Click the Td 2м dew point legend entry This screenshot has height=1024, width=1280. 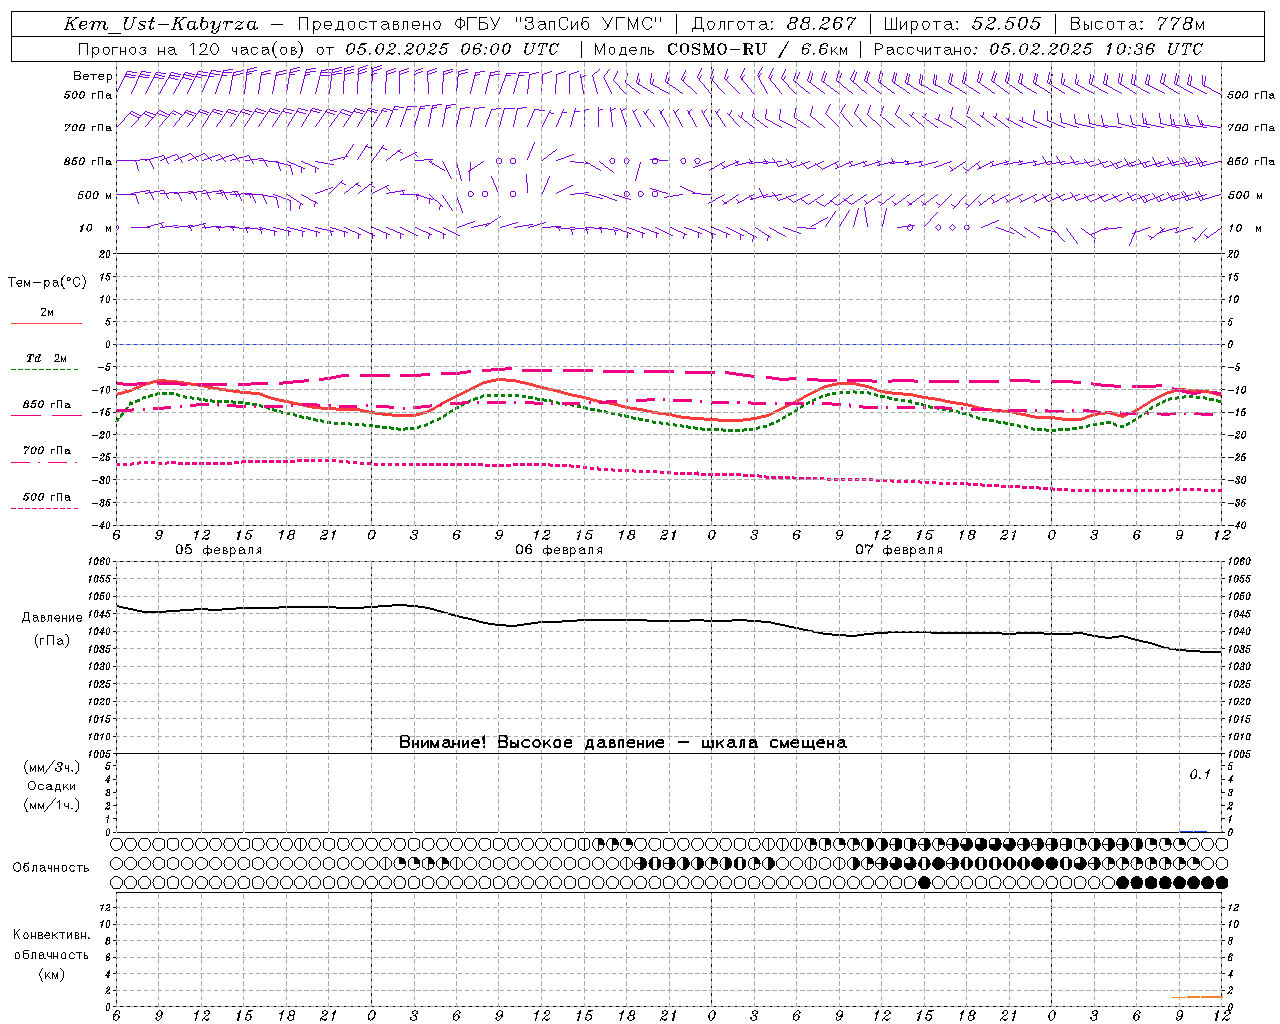coord(47,358)
